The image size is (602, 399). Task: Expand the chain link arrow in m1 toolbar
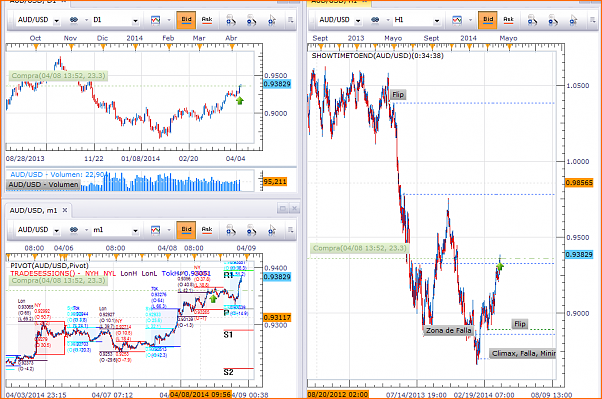[86, 230]
